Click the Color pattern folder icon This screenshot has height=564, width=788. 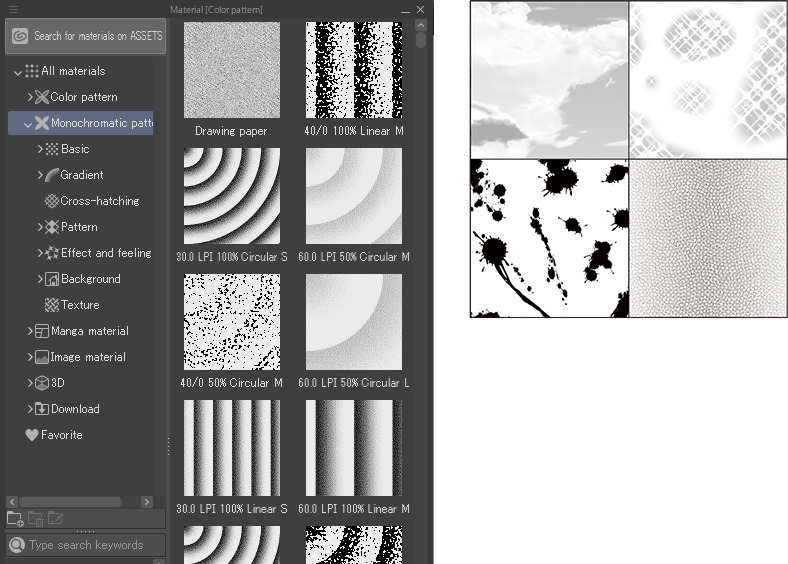point(42,97)
